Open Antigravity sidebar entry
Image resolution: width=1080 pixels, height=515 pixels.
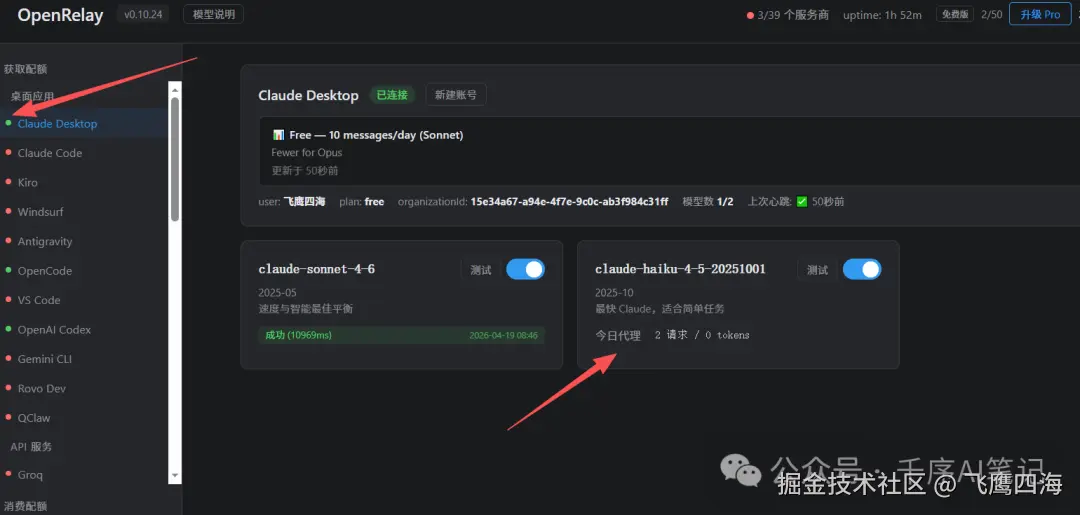click(45, 242)
